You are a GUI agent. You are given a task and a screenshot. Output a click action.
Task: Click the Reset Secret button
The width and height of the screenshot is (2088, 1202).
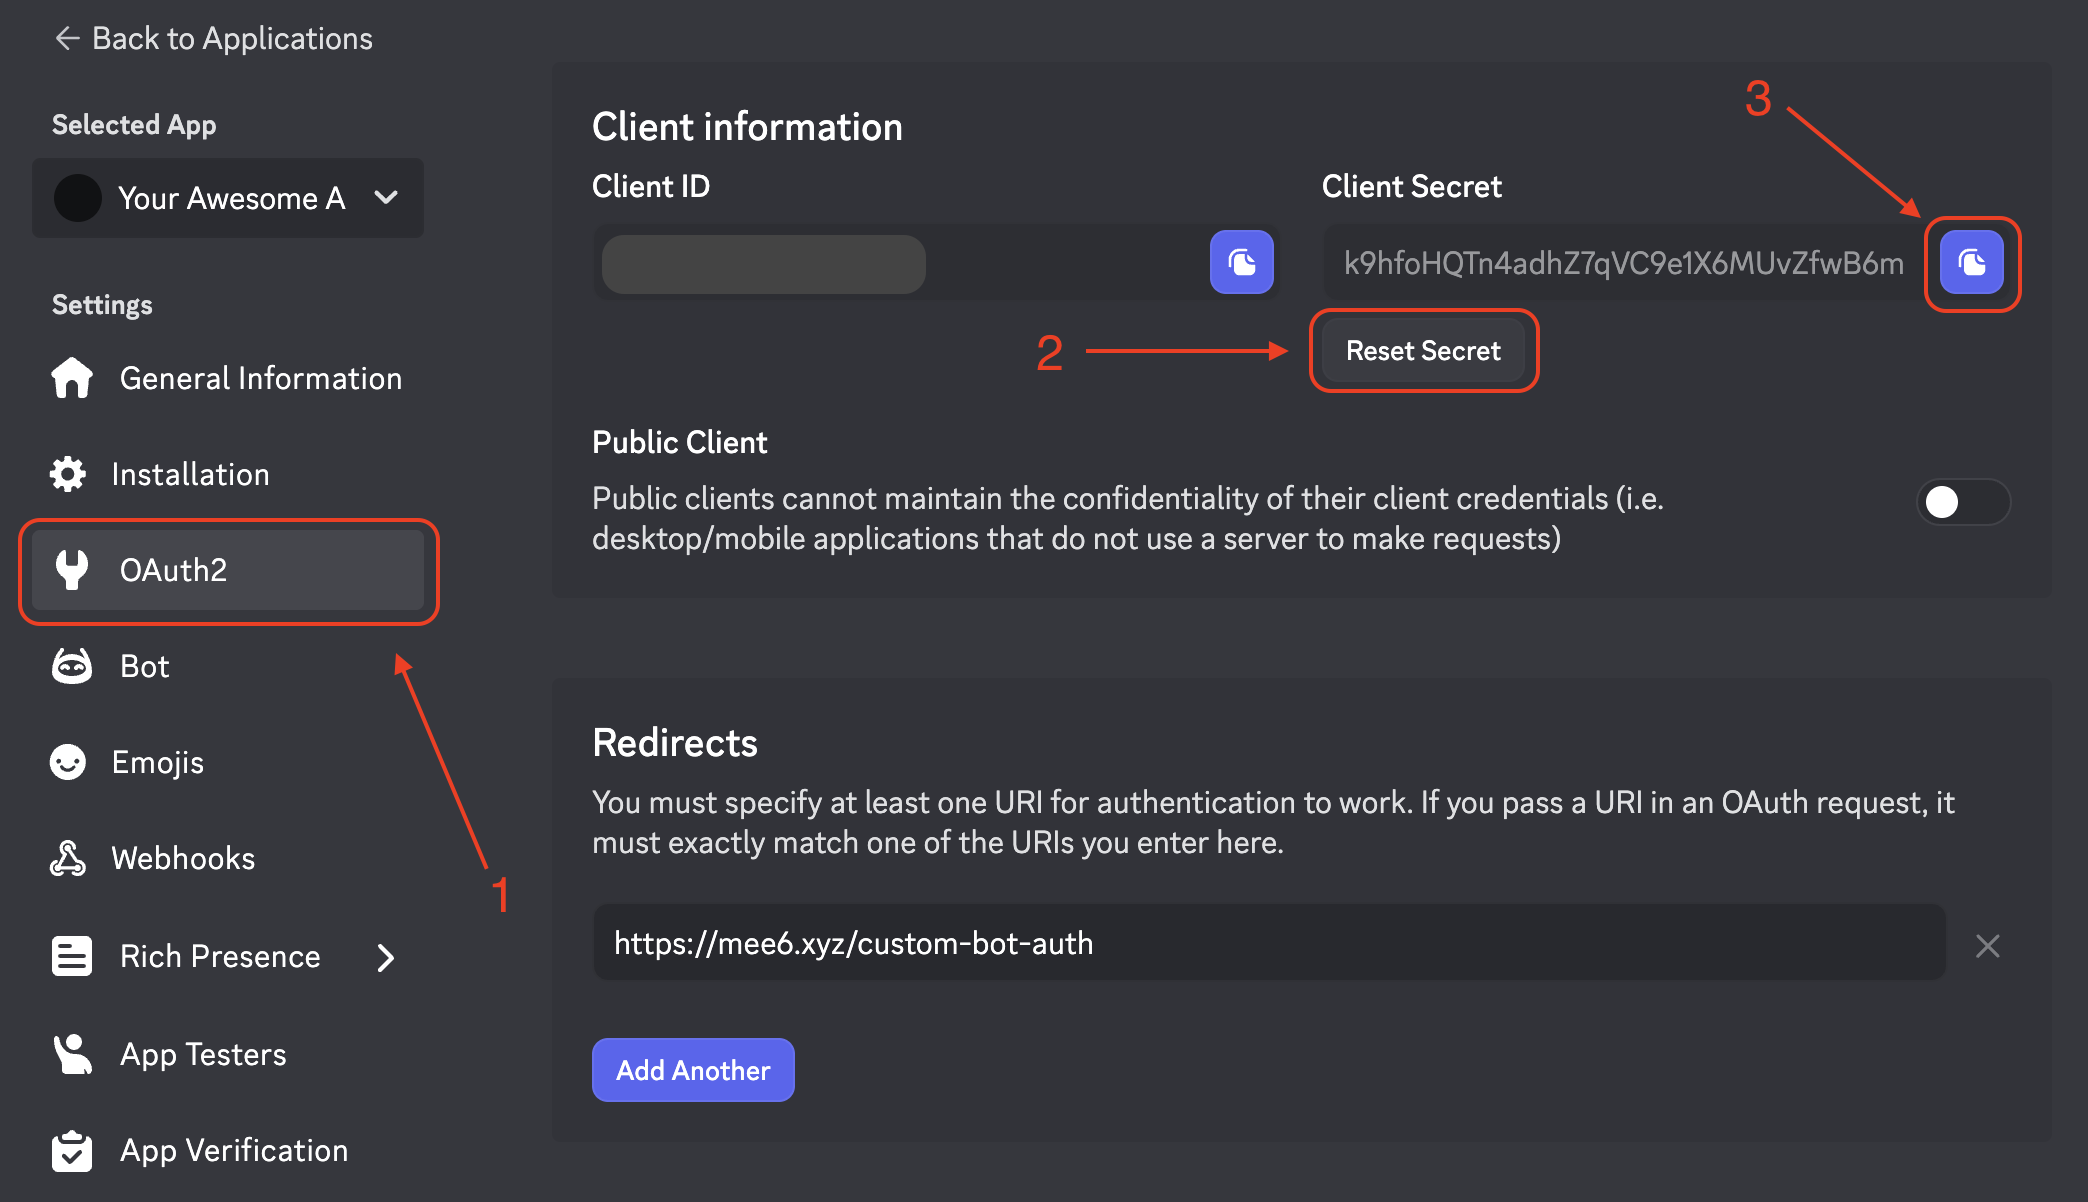coord(1423,351)
